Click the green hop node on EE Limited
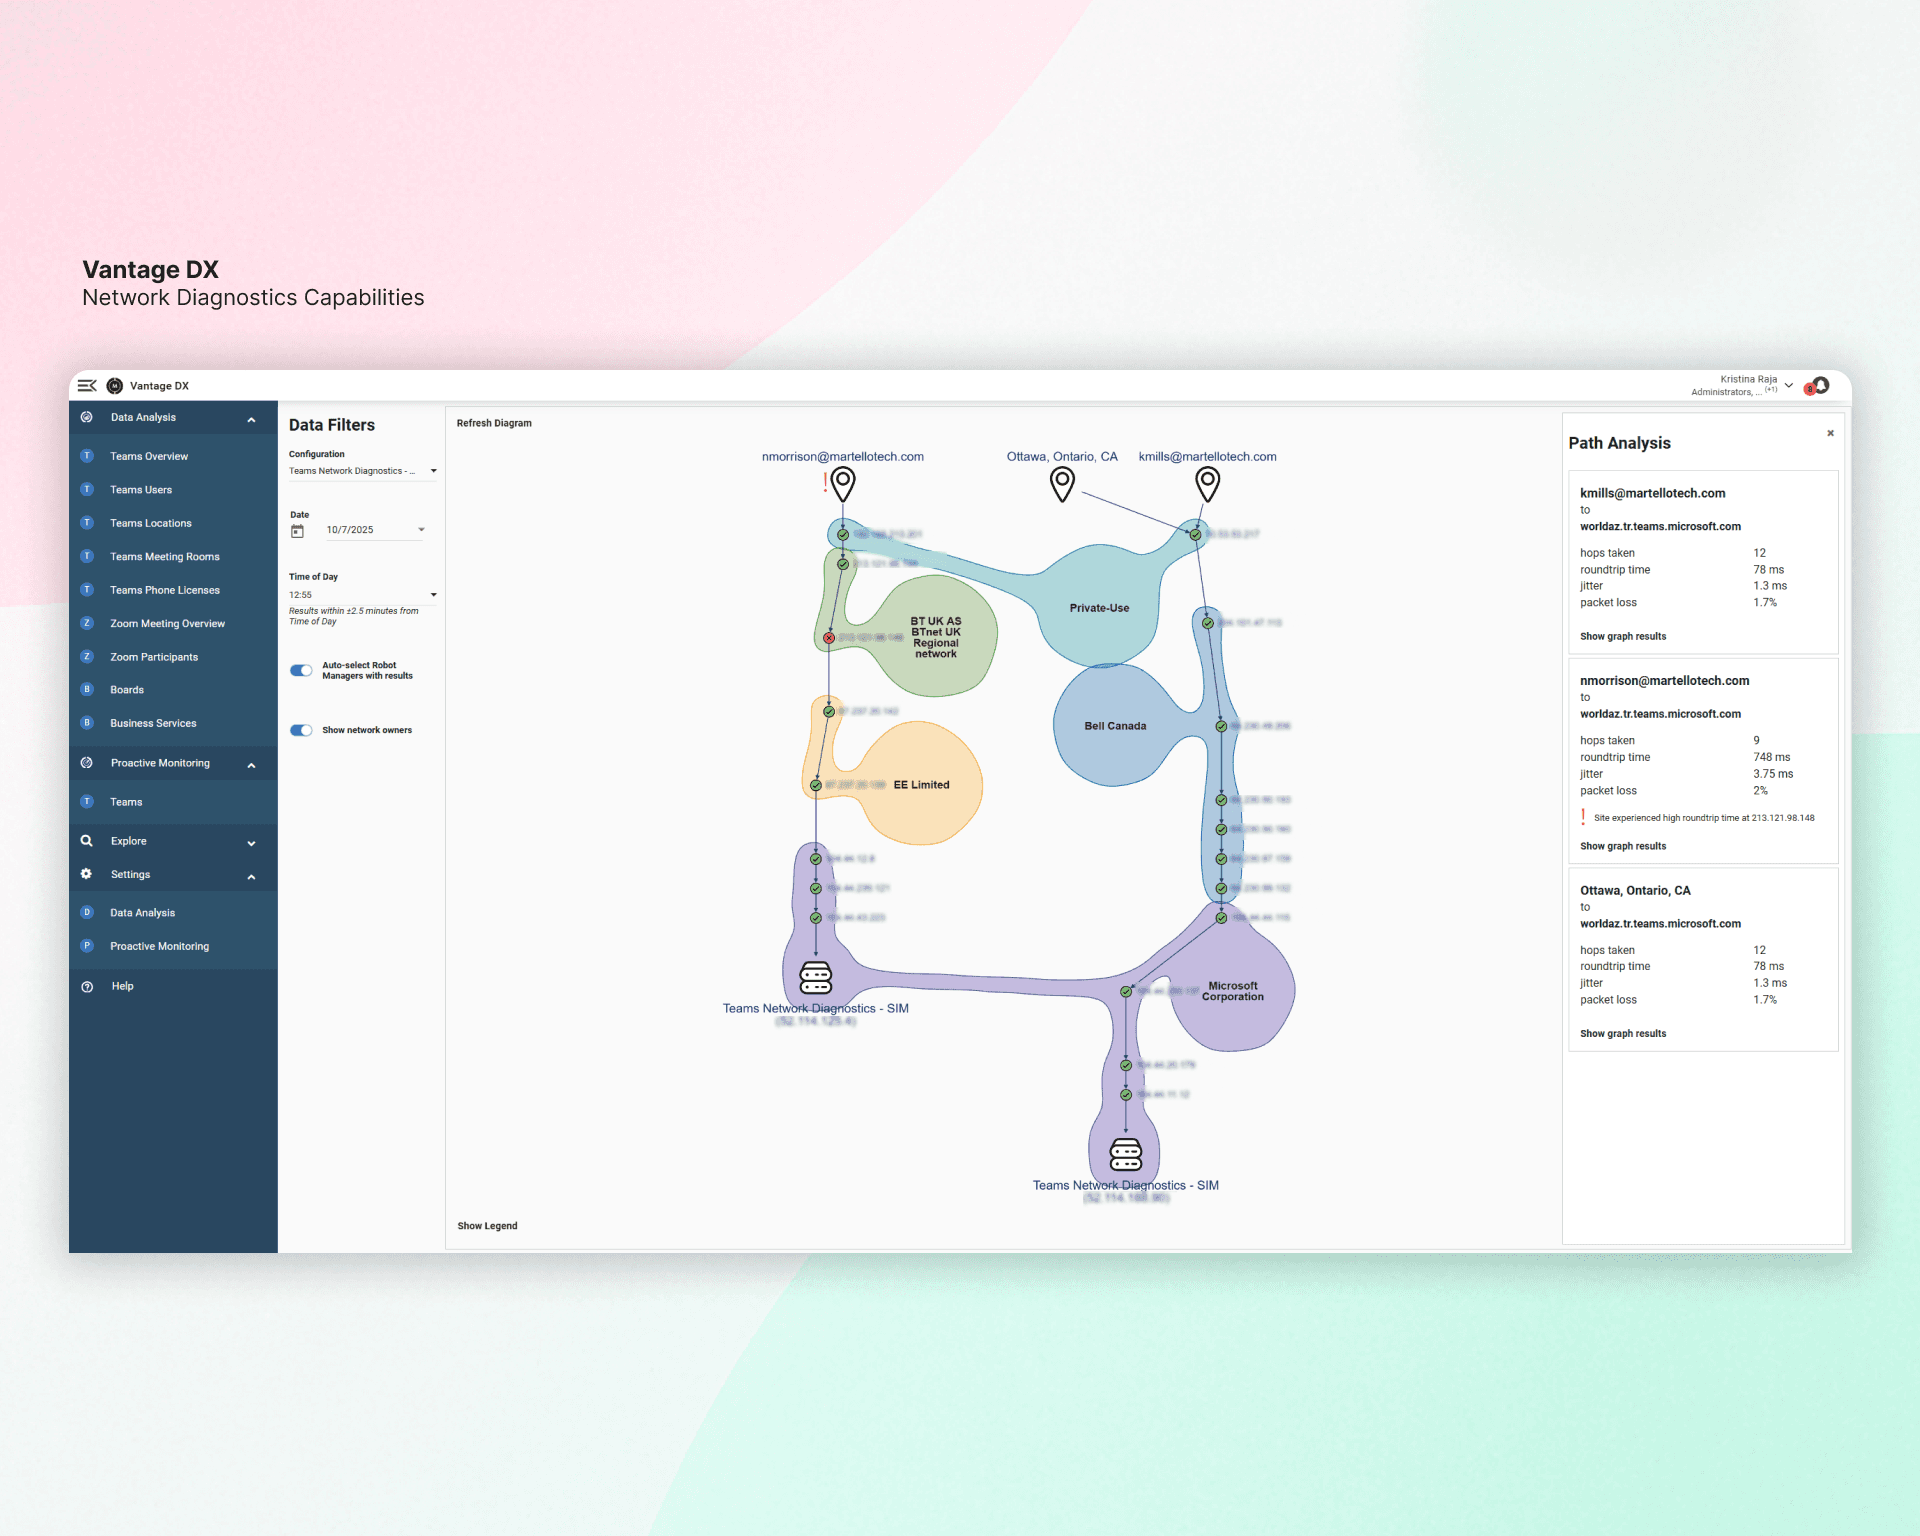Viewport: 1920px width, 1536px height. [816, 786]
